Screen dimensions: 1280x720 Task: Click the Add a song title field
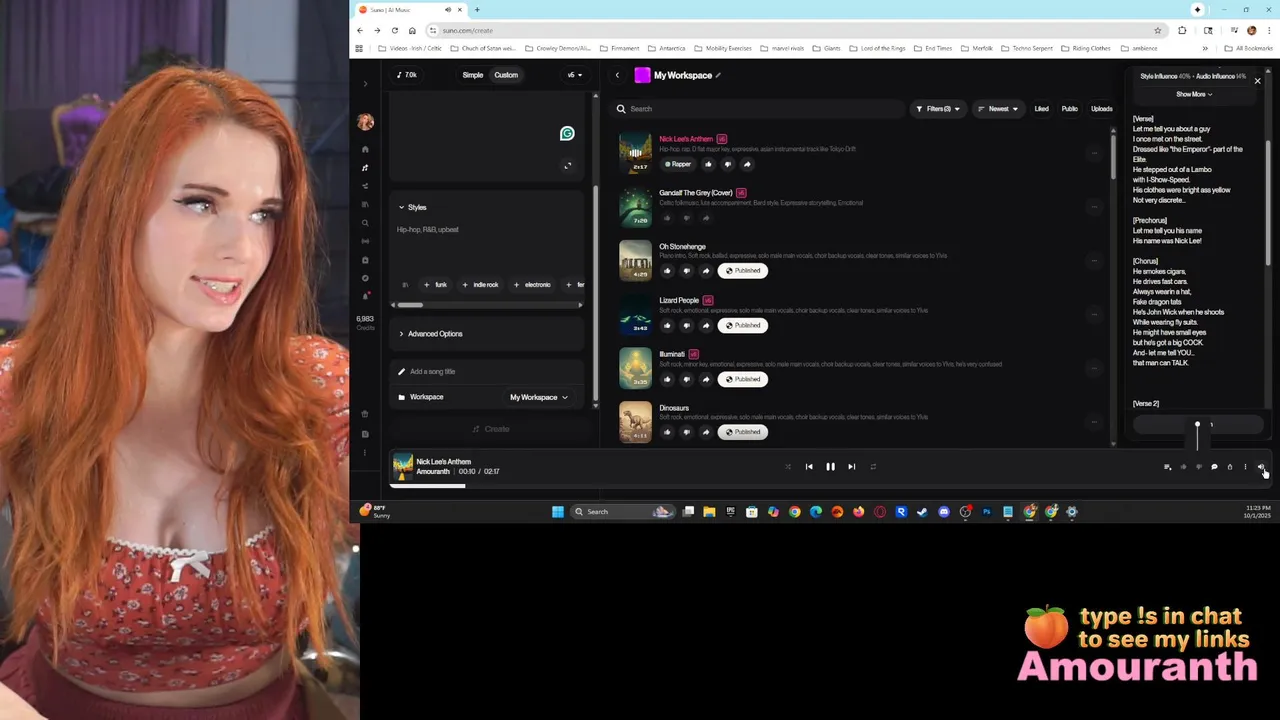tap(488, 372)
